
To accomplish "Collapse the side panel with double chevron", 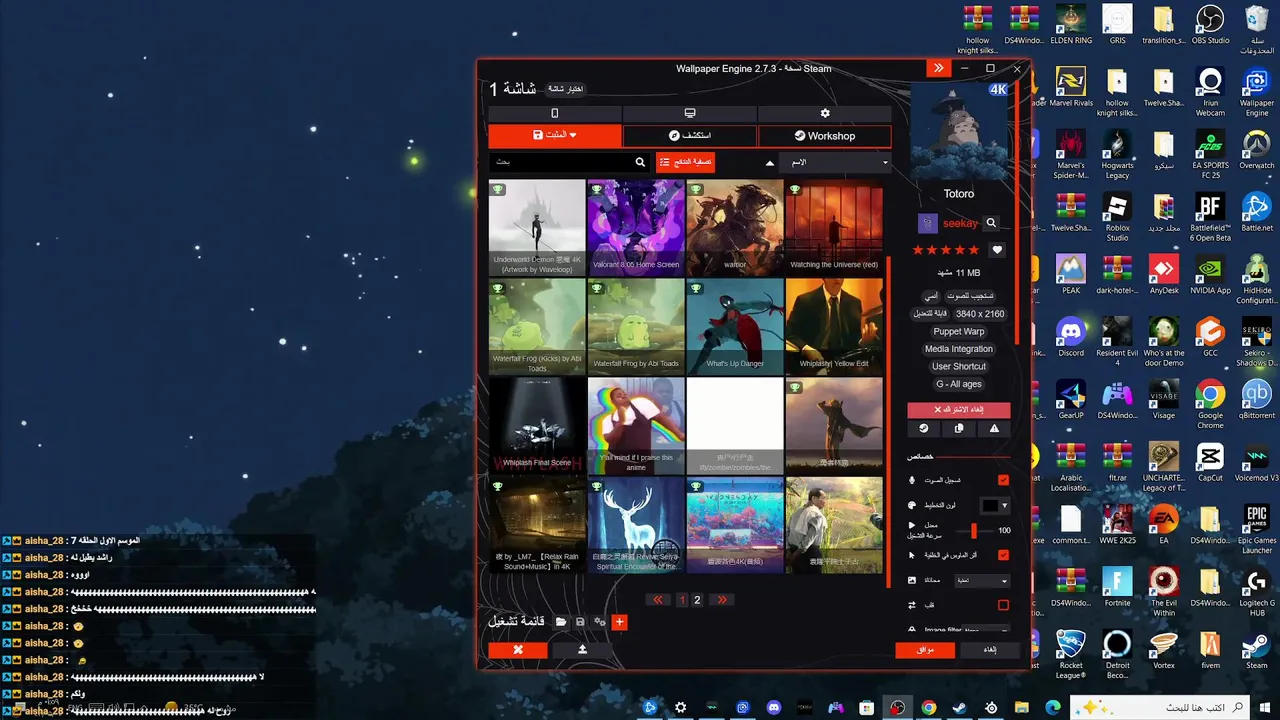I will coord(938,68).
